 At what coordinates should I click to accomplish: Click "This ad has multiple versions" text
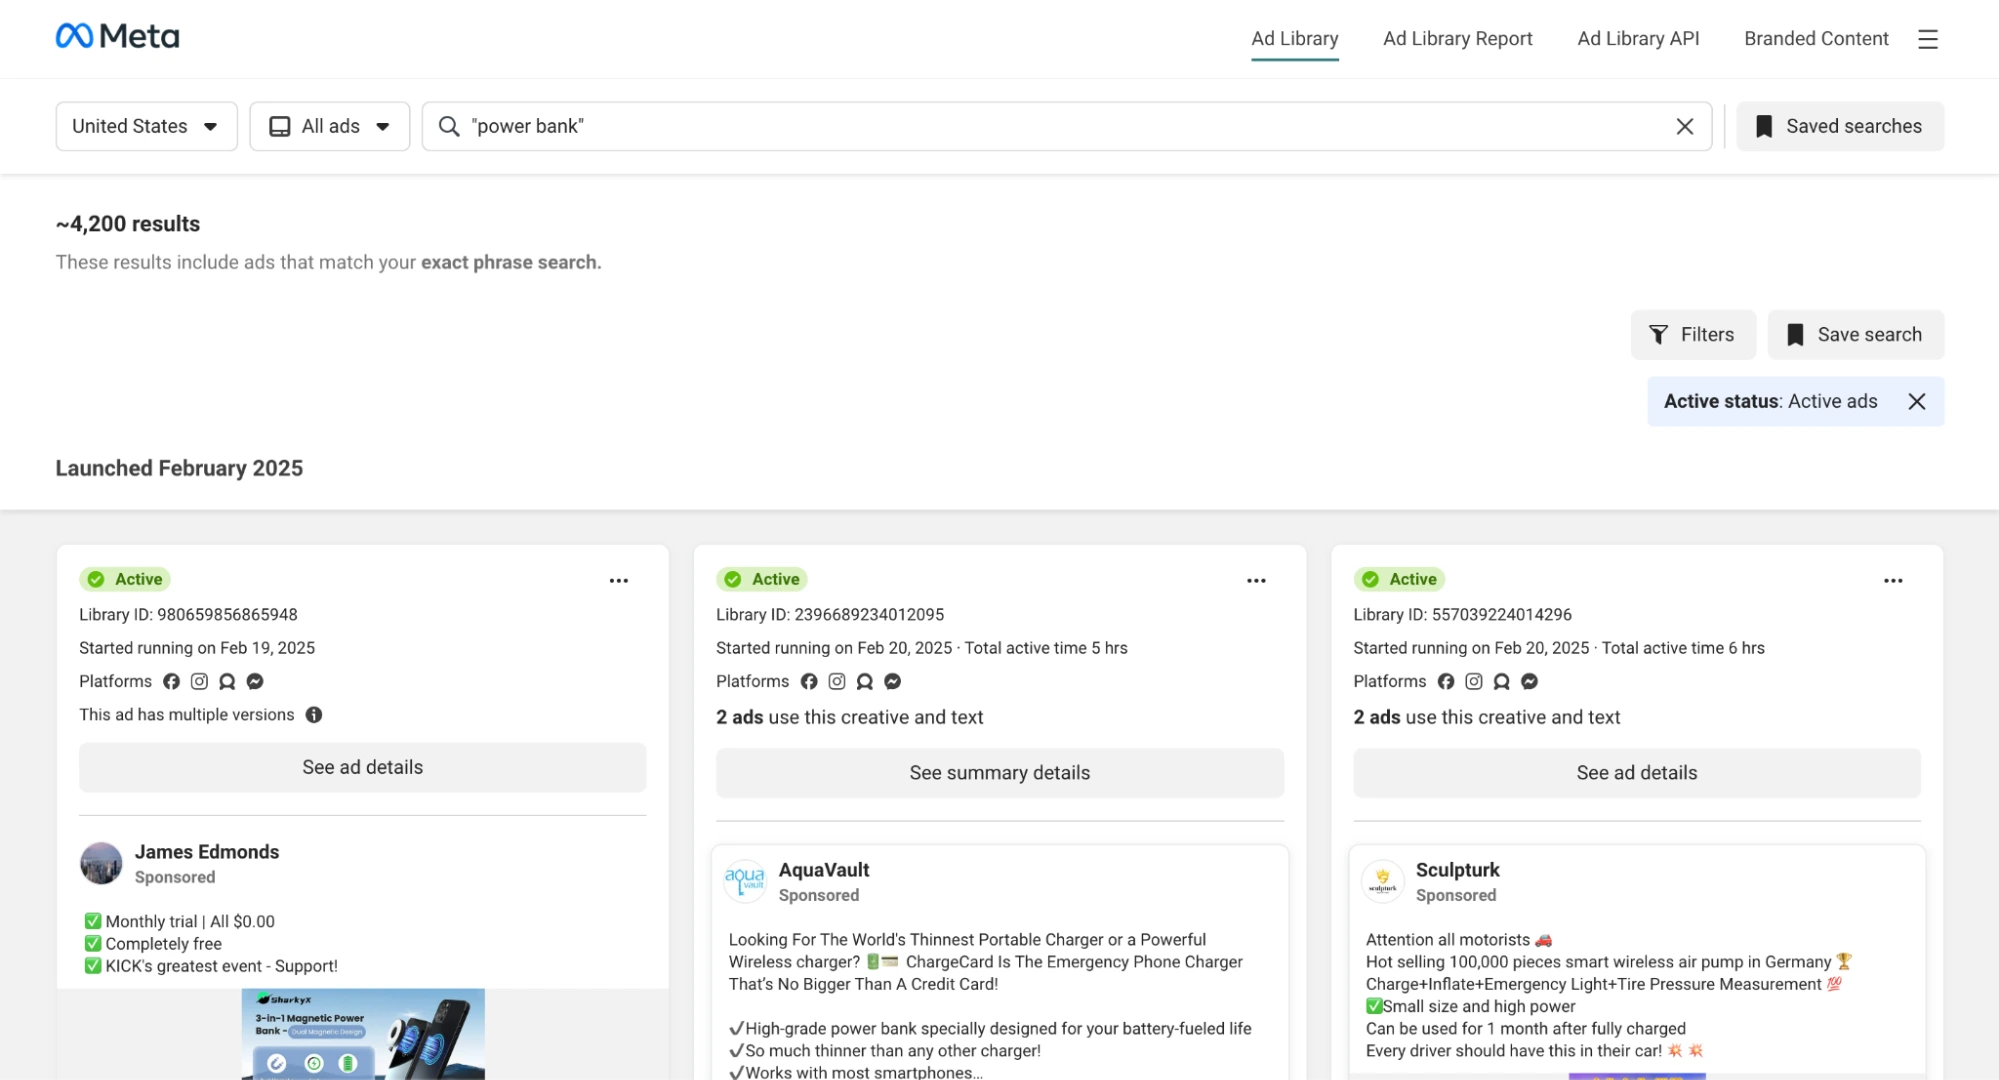[187, 715]
